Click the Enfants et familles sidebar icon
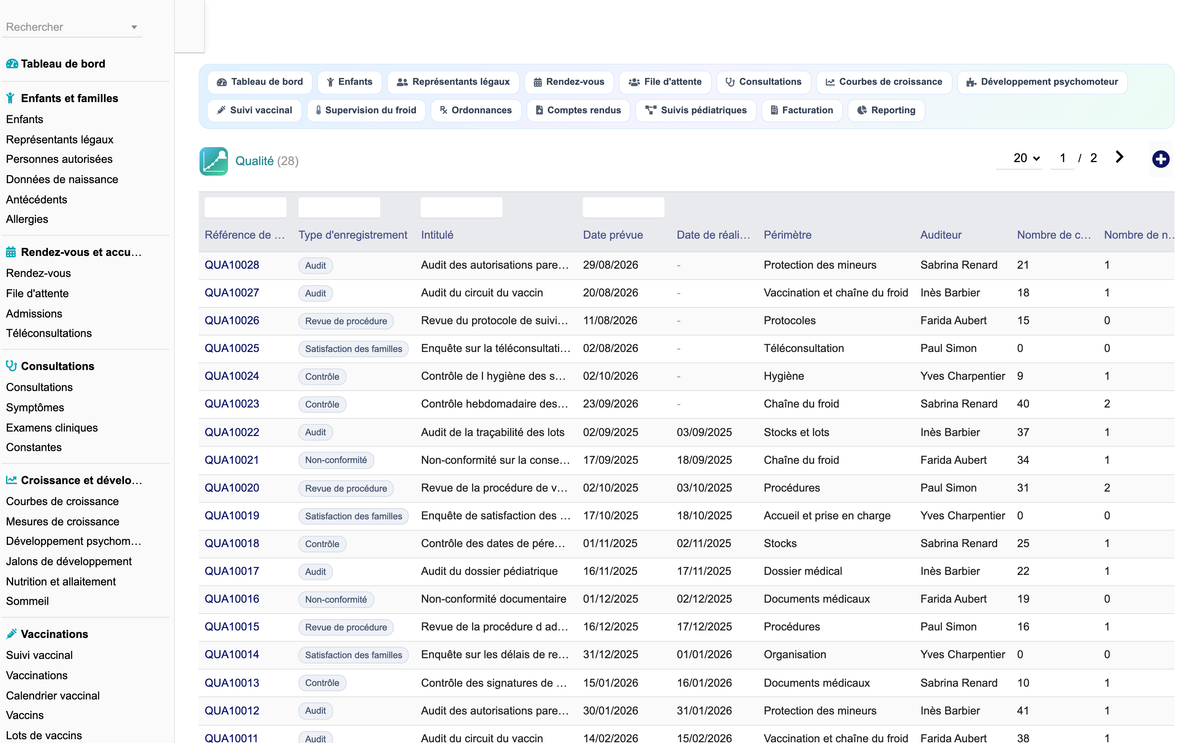Viewport: 1200px width, 743px height. pos(11,98)
